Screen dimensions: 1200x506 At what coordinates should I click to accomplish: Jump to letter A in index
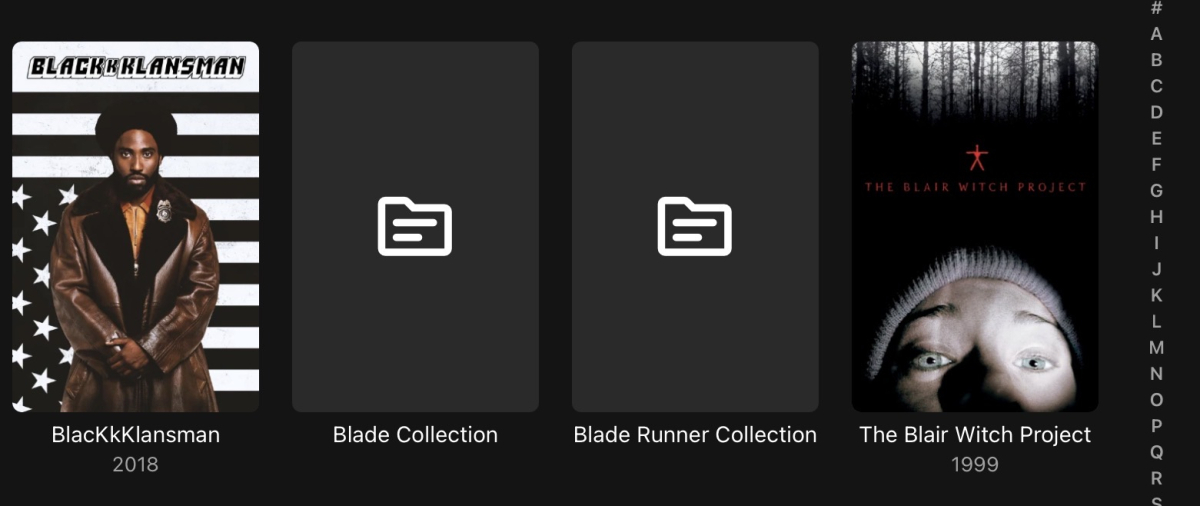click(x=1157, y=34)
